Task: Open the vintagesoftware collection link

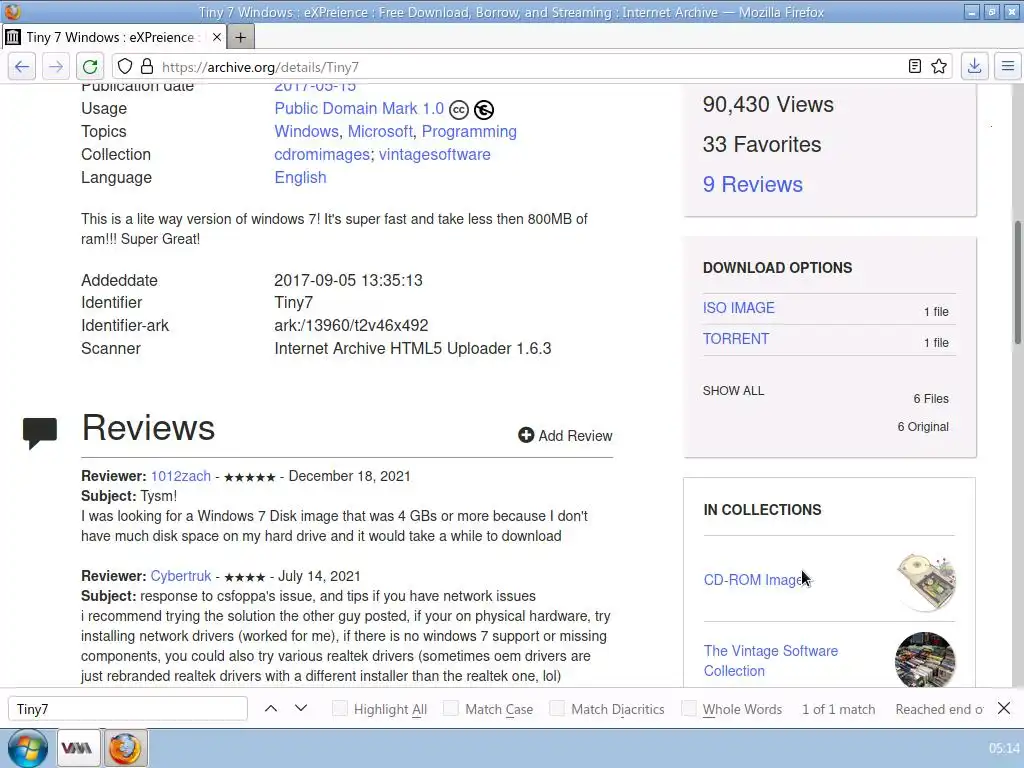Action: (435, 155)
